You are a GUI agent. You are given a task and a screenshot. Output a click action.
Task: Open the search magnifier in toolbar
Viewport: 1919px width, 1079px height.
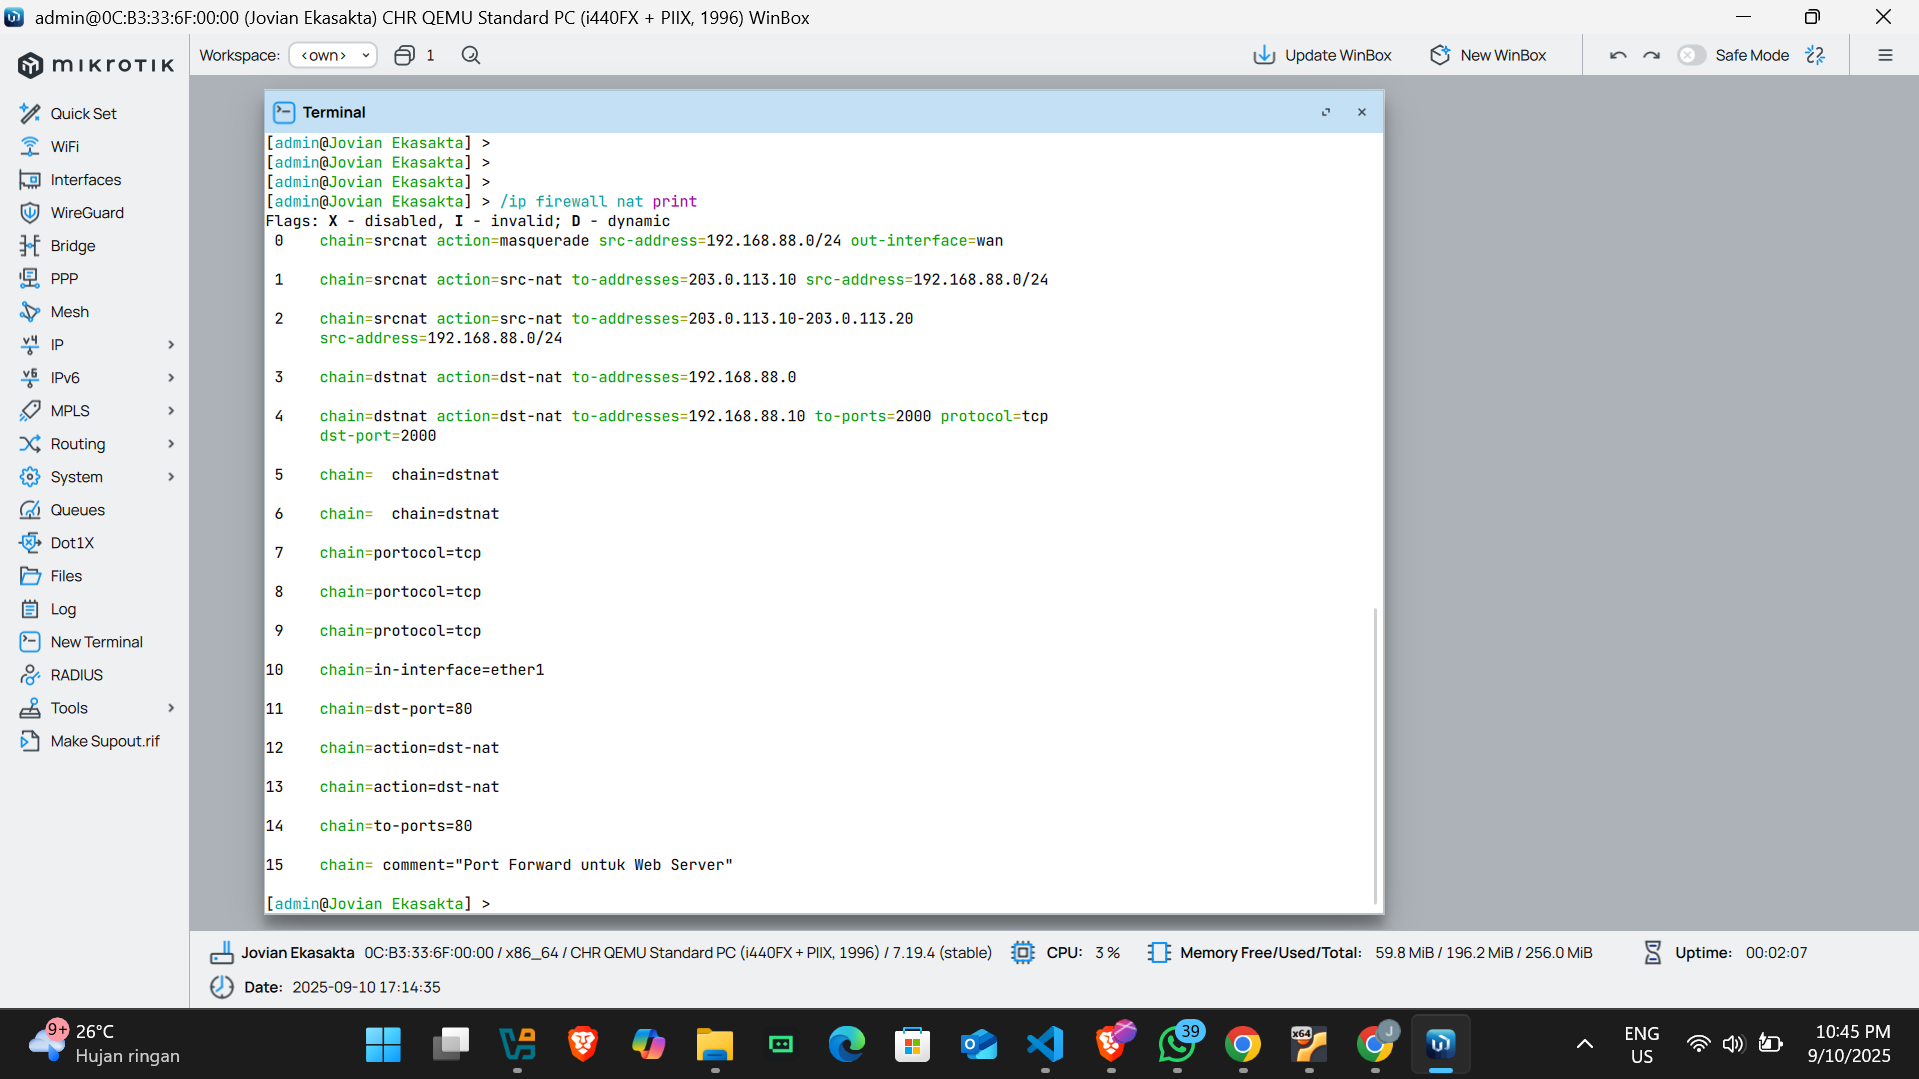point(471,55)
